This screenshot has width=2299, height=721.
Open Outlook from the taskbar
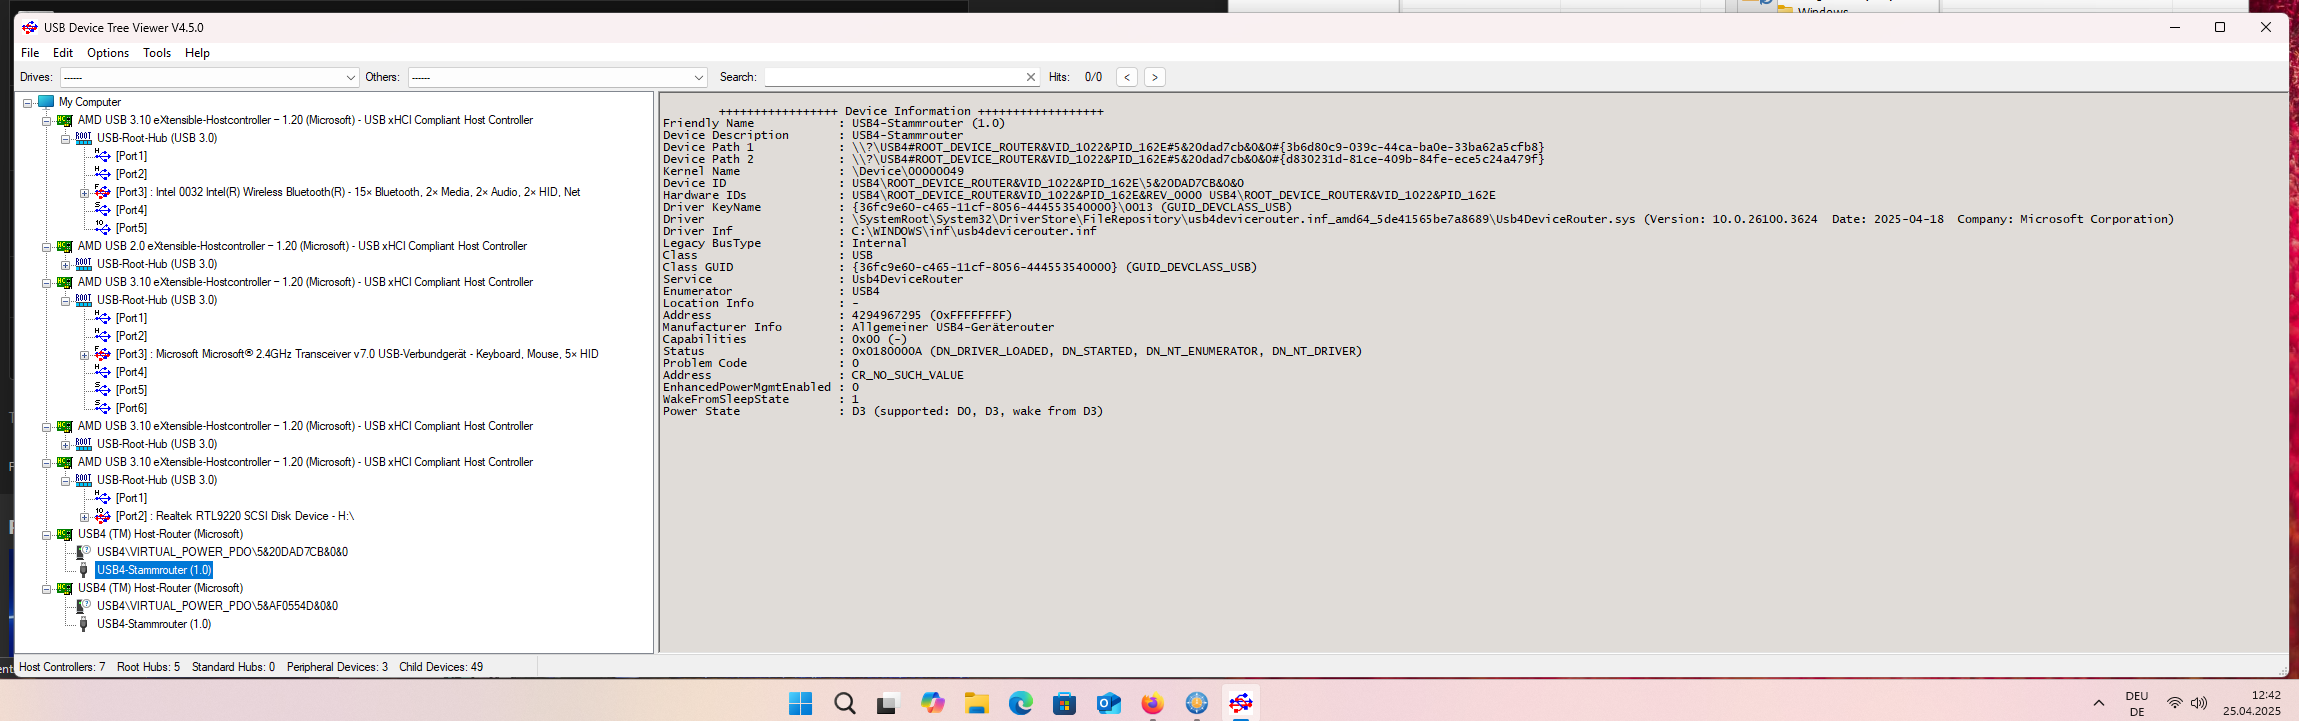coord(1109,704)
